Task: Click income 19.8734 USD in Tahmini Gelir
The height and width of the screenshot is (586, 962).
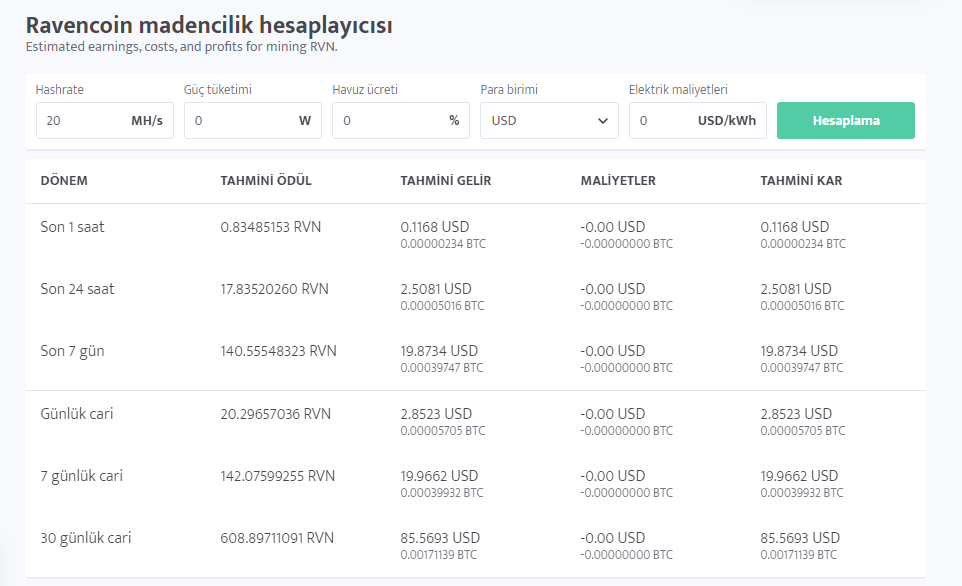Action: (x=439, y=351)
